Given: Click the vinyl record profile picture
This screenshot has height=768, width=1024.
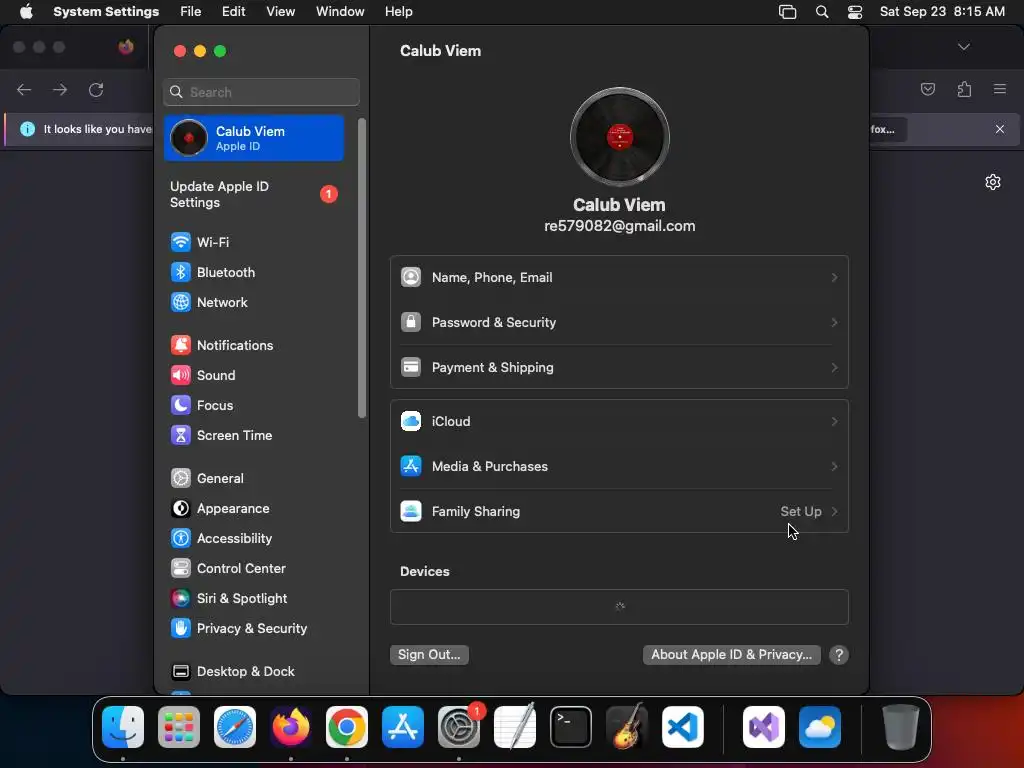Looking at the screenshot, I should [x=619, y=137].
